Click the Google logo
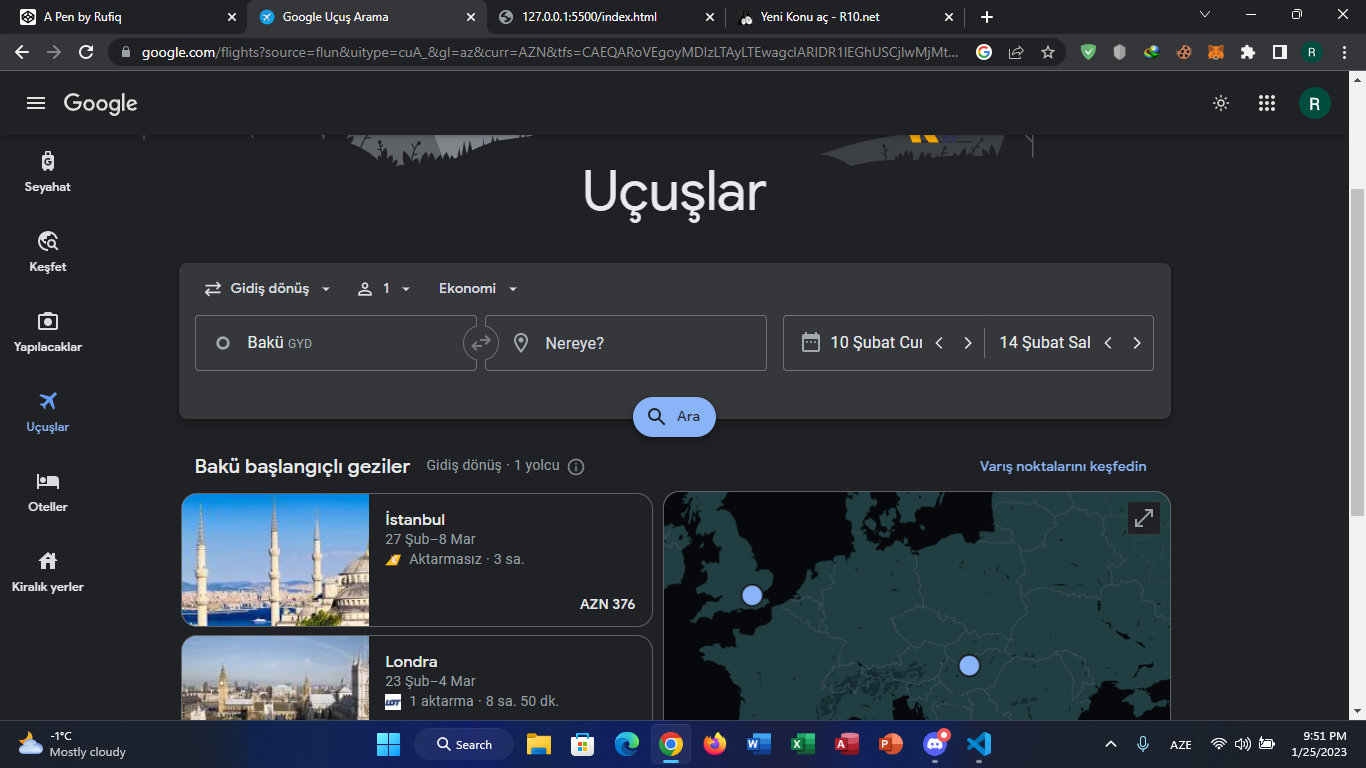This screenshot has width=1366, height=768. [100, 103]
